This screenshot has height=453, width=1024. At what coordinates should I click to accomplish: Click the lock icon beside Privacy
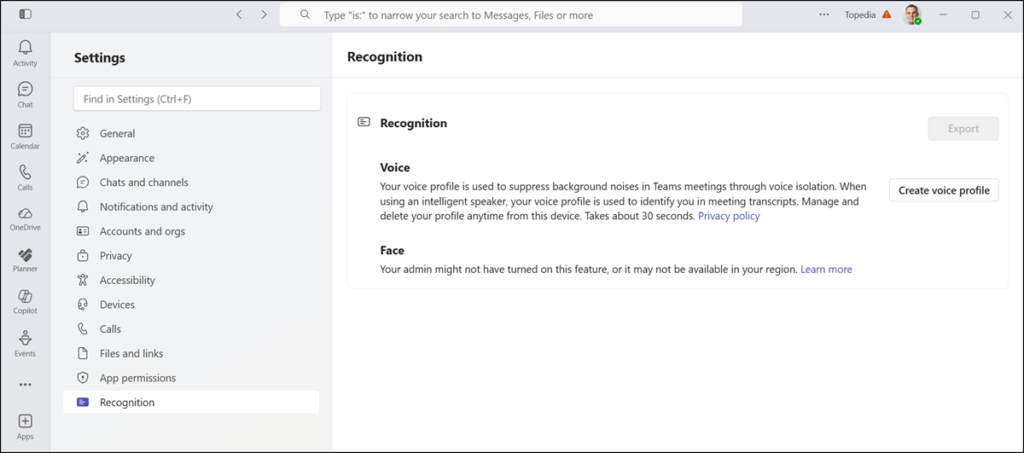tap(82, 256)
